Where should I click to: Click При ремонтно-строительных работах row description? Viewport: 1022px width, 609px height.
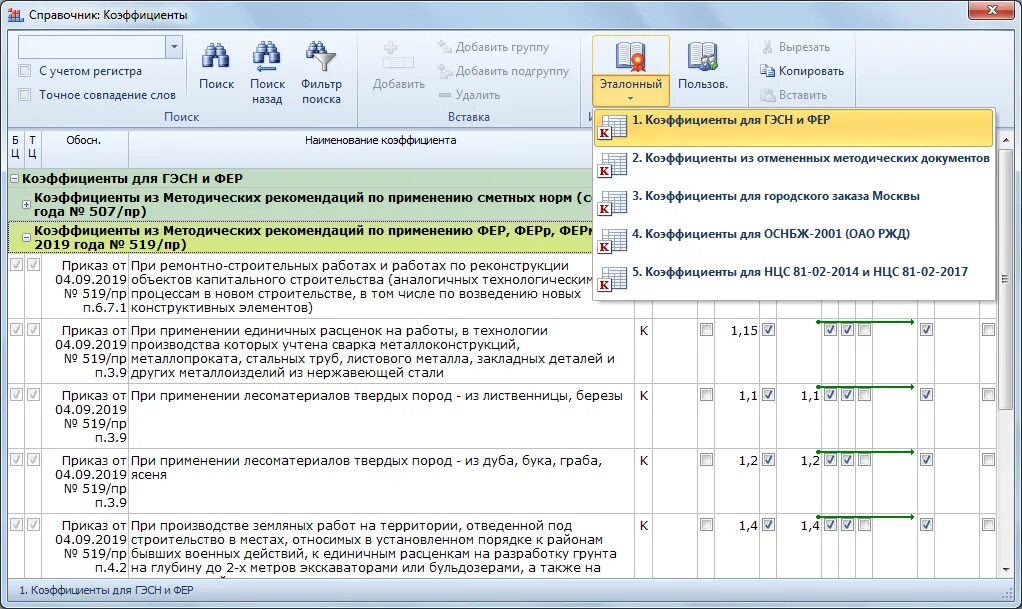(362, 286)
